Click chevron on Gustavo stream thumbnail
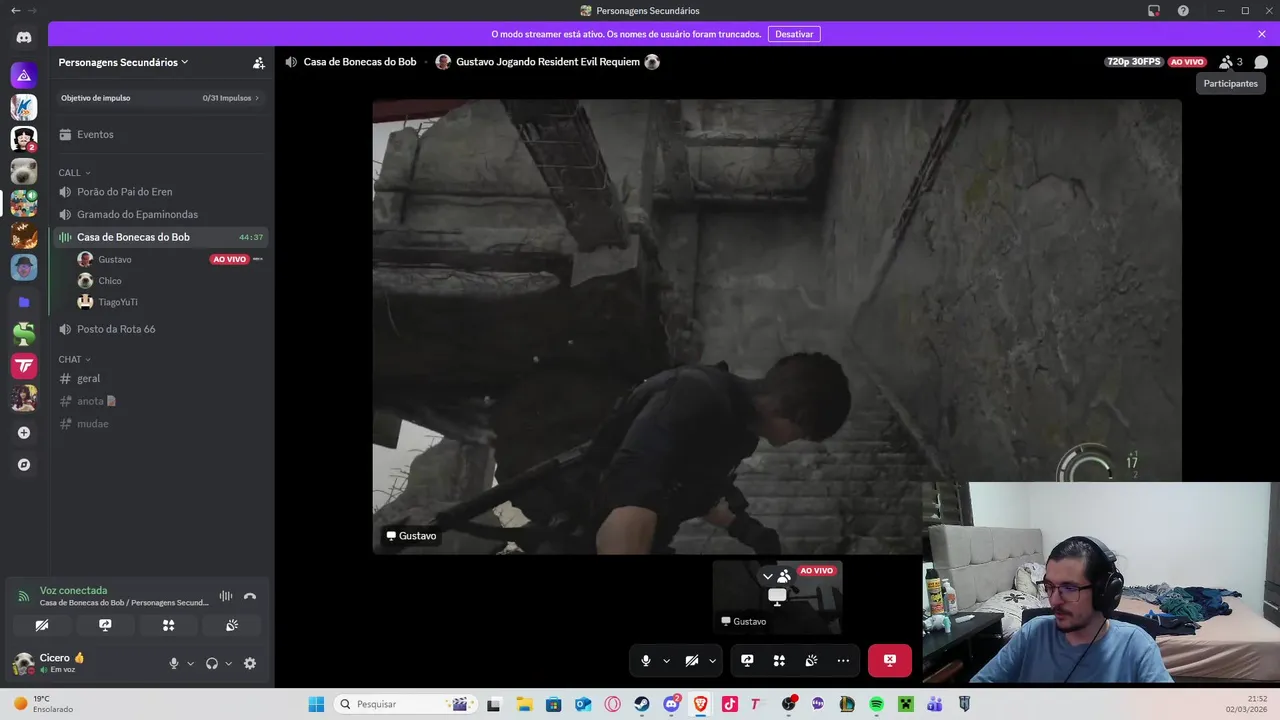Image resolution: width=1280 pixels, height=720 pixels. click(767, 577)
